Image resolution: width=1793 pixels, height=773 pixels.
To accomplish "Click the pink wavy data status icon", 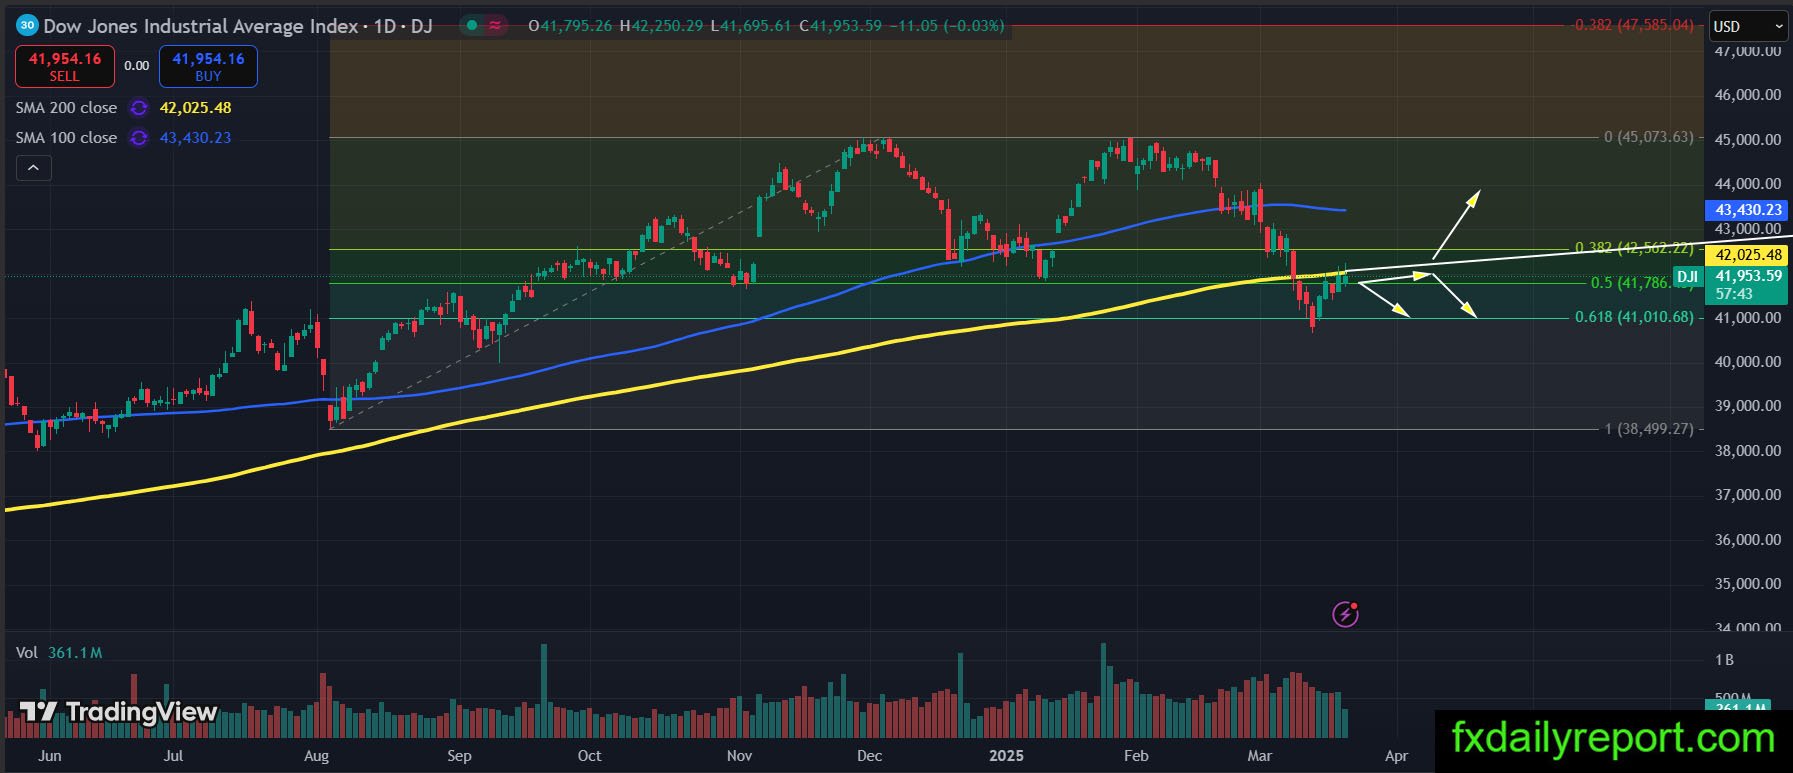I will pos(495,26).
